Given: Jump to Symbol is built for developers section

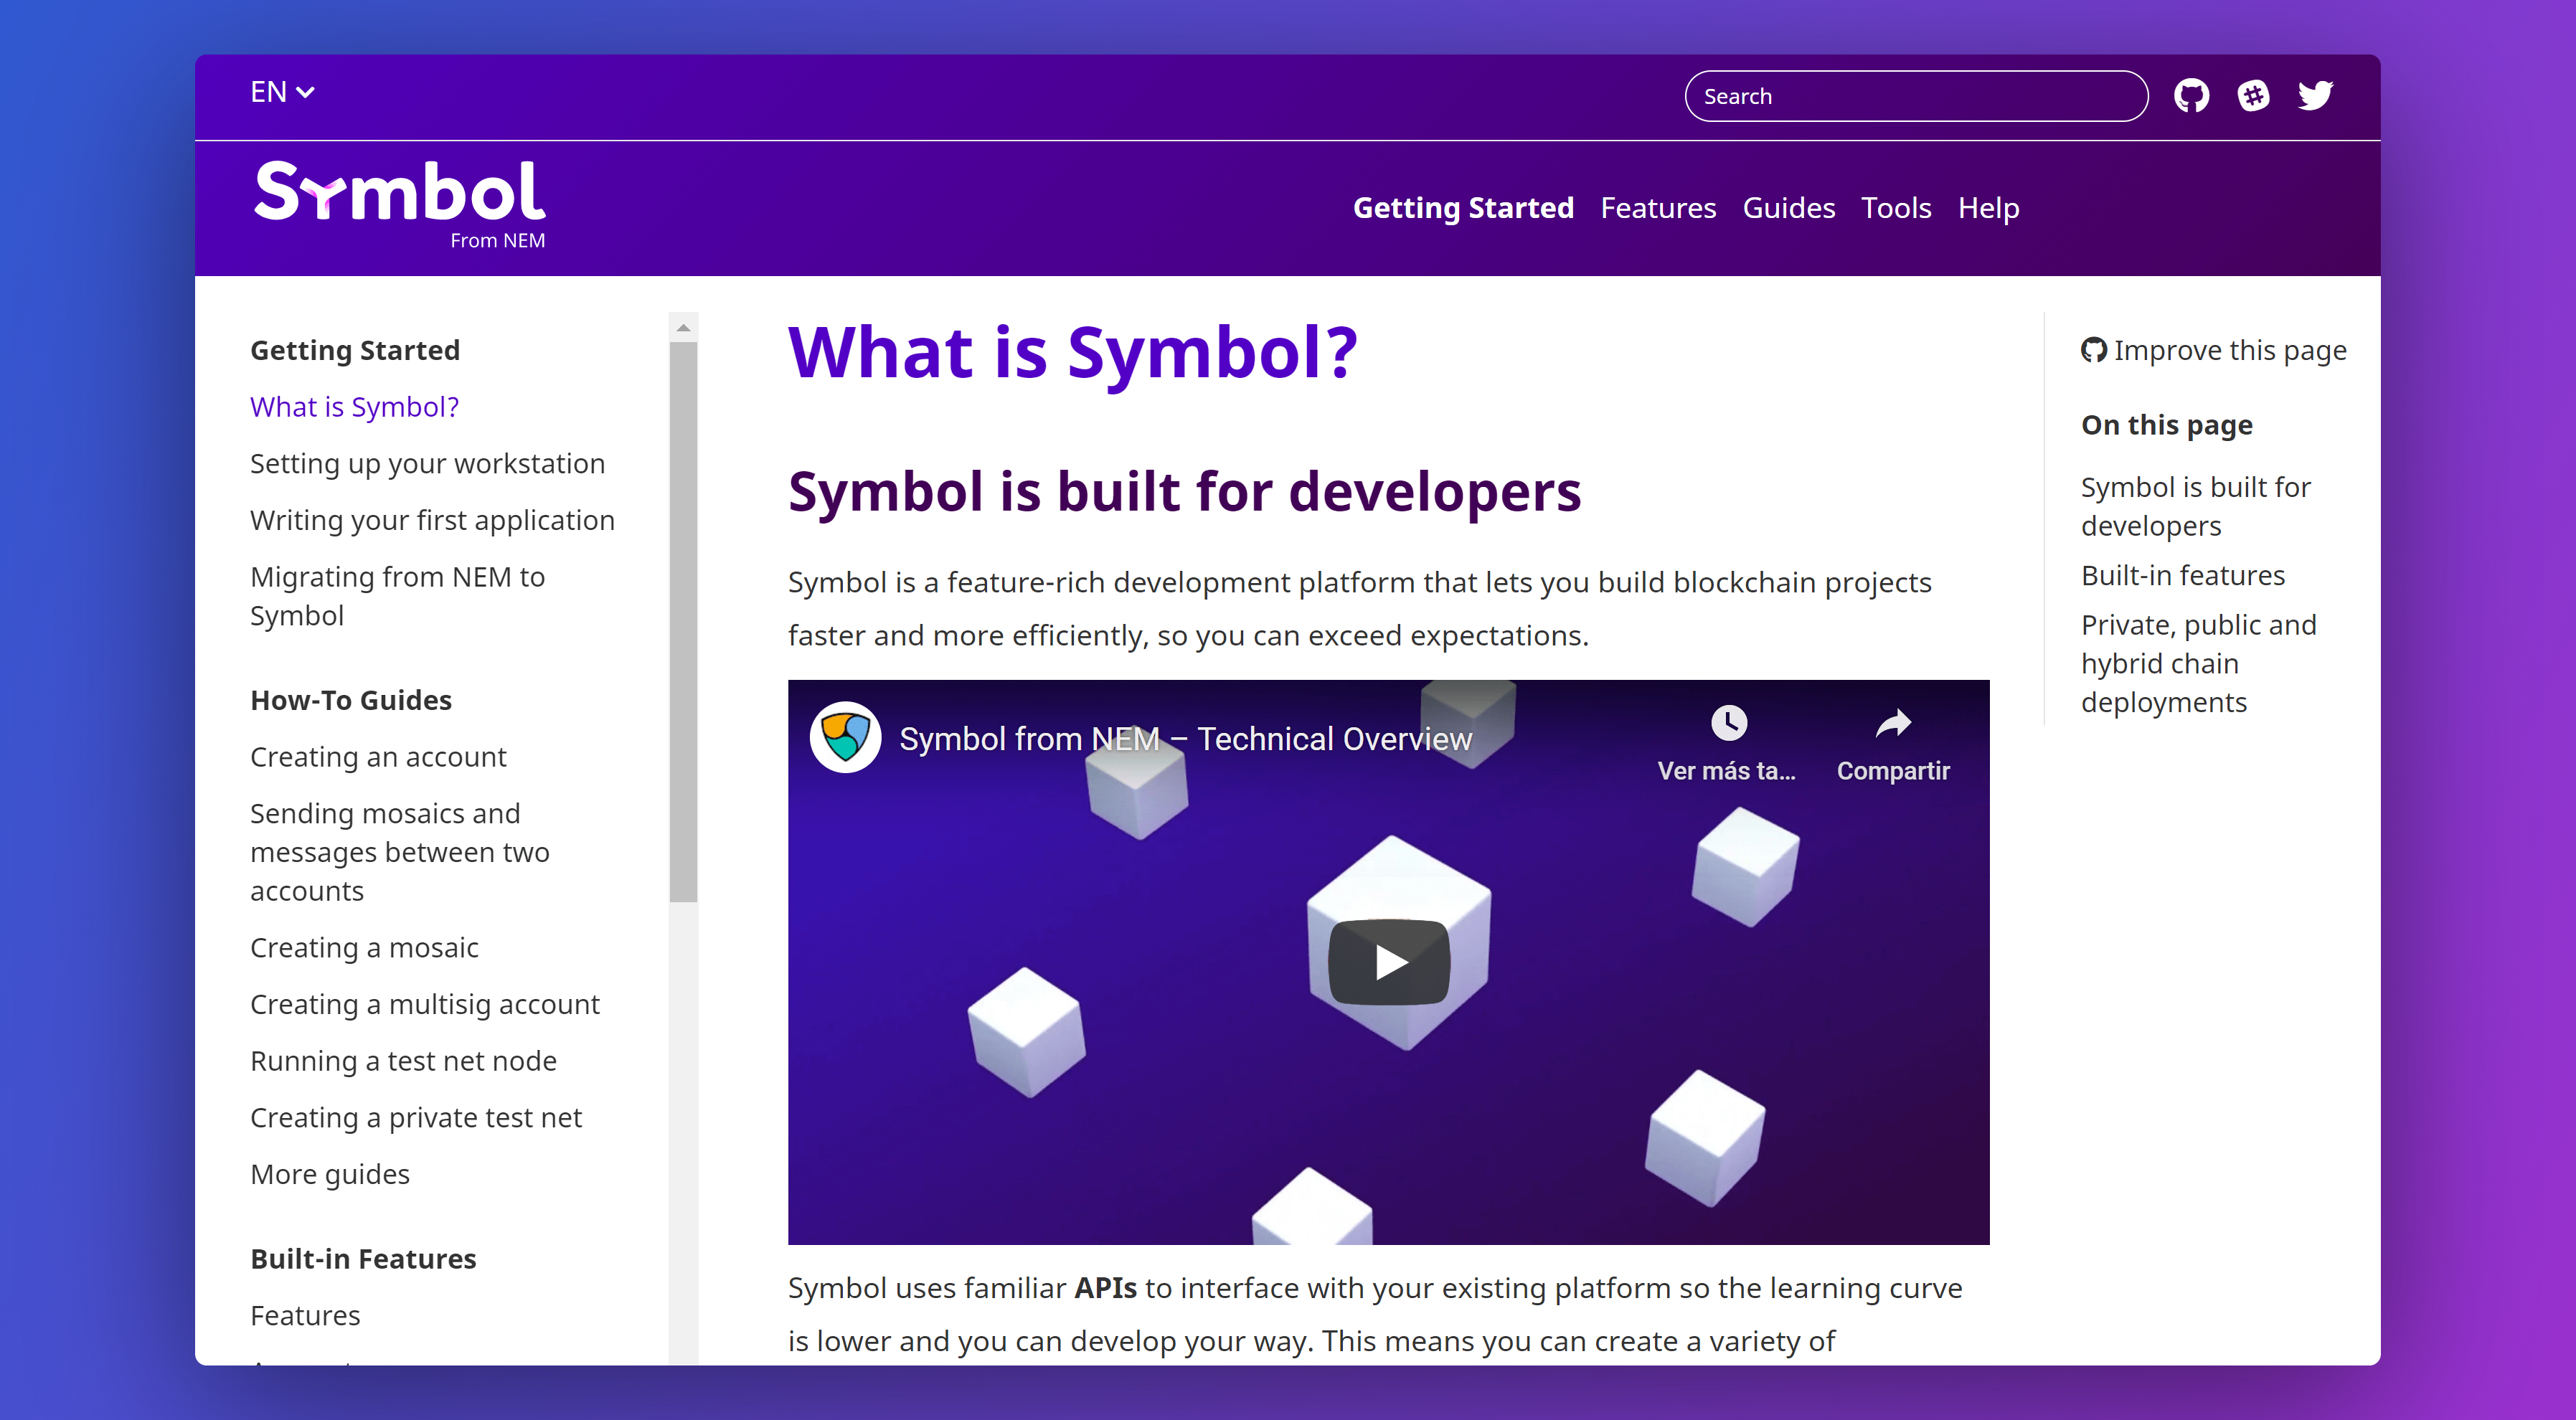Looking at the screenshot, I should coord(2195,506).
